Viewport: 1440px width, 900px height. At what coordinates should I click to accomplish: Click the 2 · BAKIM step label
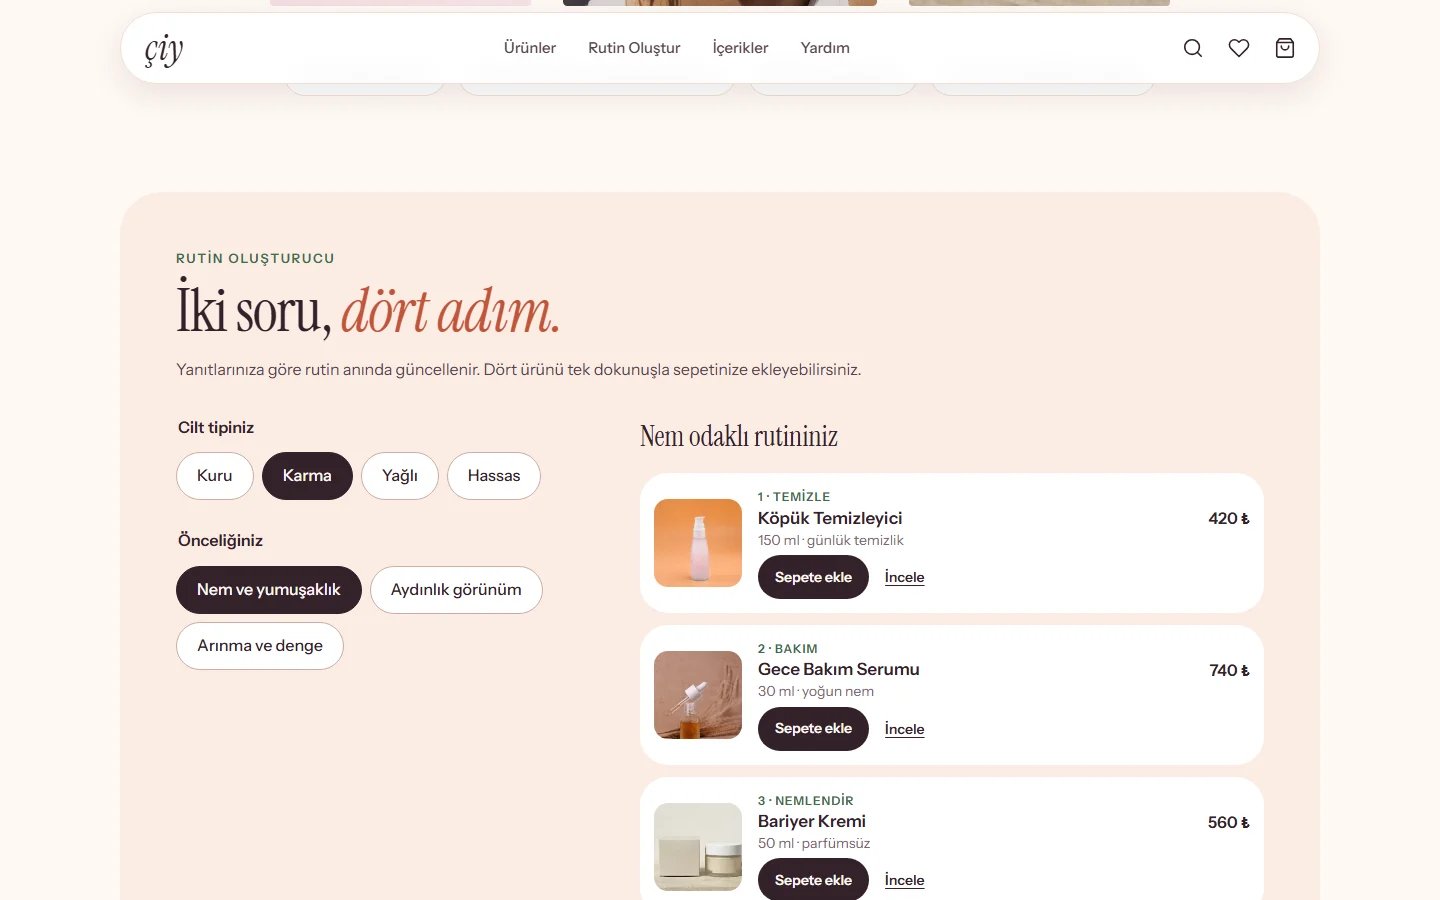pos(788,648)
